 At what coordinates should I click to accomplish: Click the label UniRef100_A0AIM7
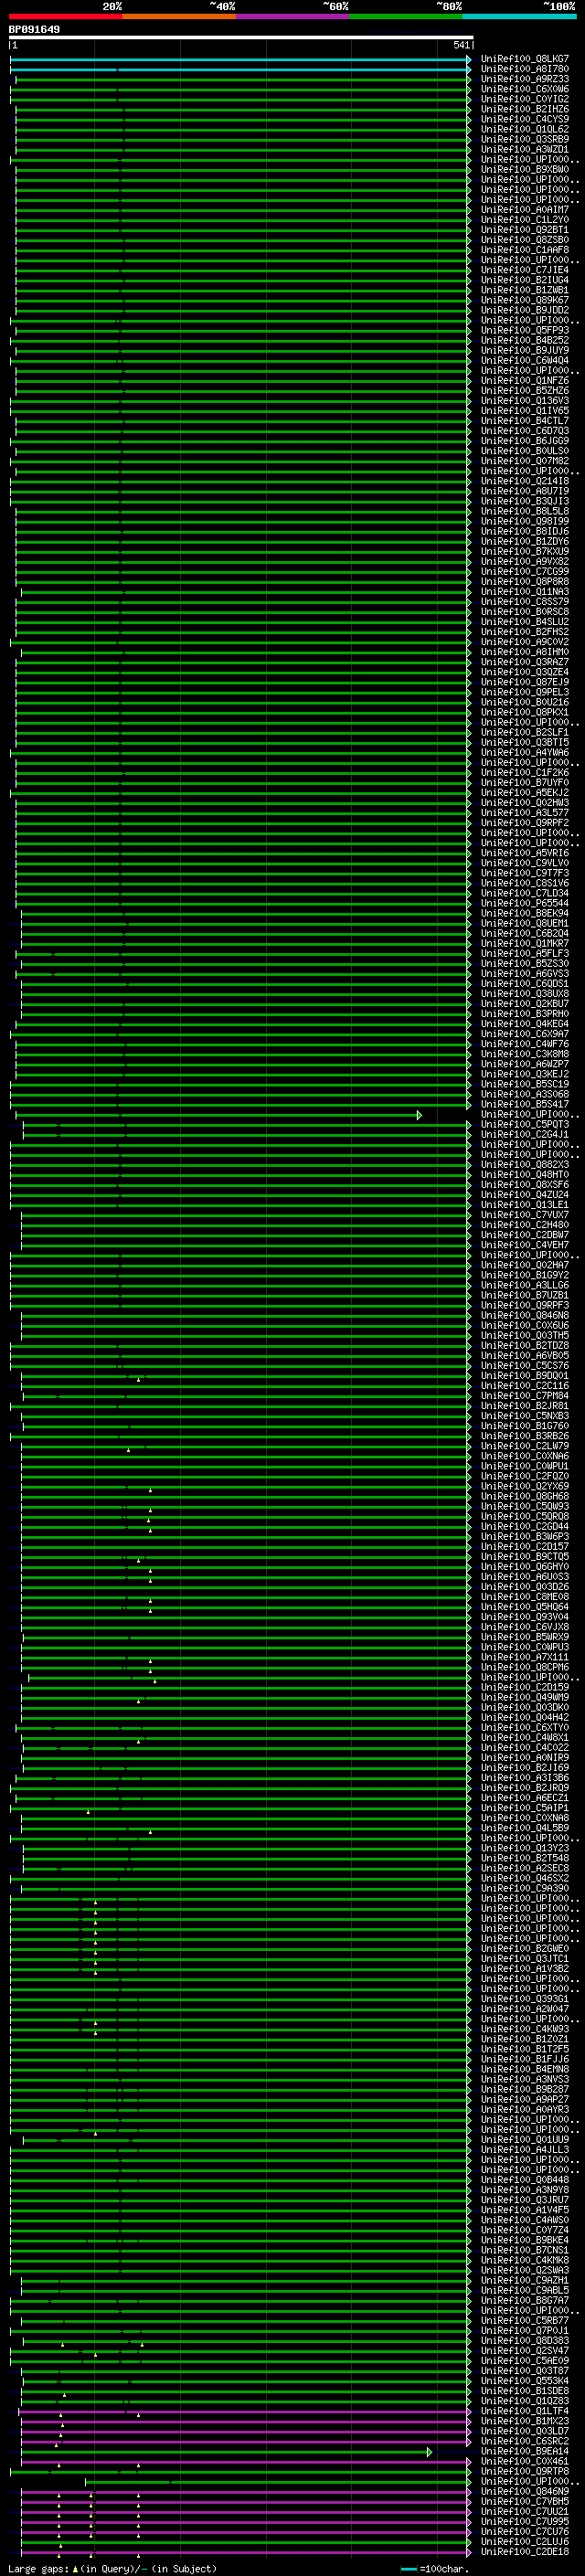tap(525, 210)
